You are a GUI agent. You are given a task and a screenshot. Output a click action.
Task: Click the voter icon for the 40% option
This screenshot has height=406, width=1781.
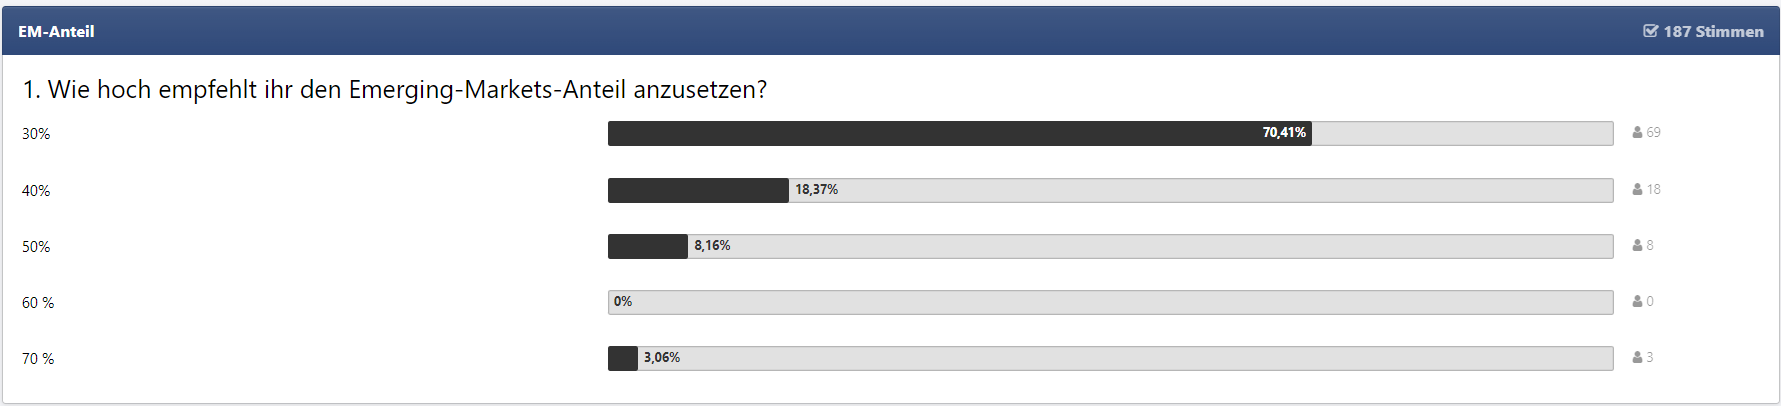pyautogui.click(x=1637, y=189)
